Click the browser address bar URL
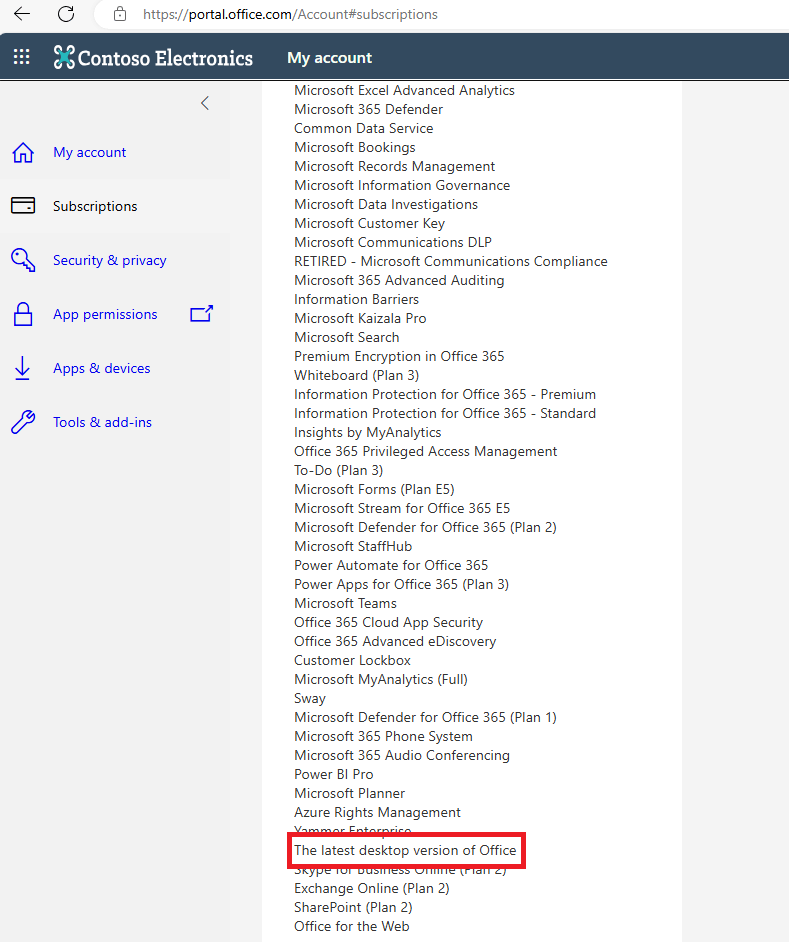This screenshot has height=942, width=789. point(290,14)
